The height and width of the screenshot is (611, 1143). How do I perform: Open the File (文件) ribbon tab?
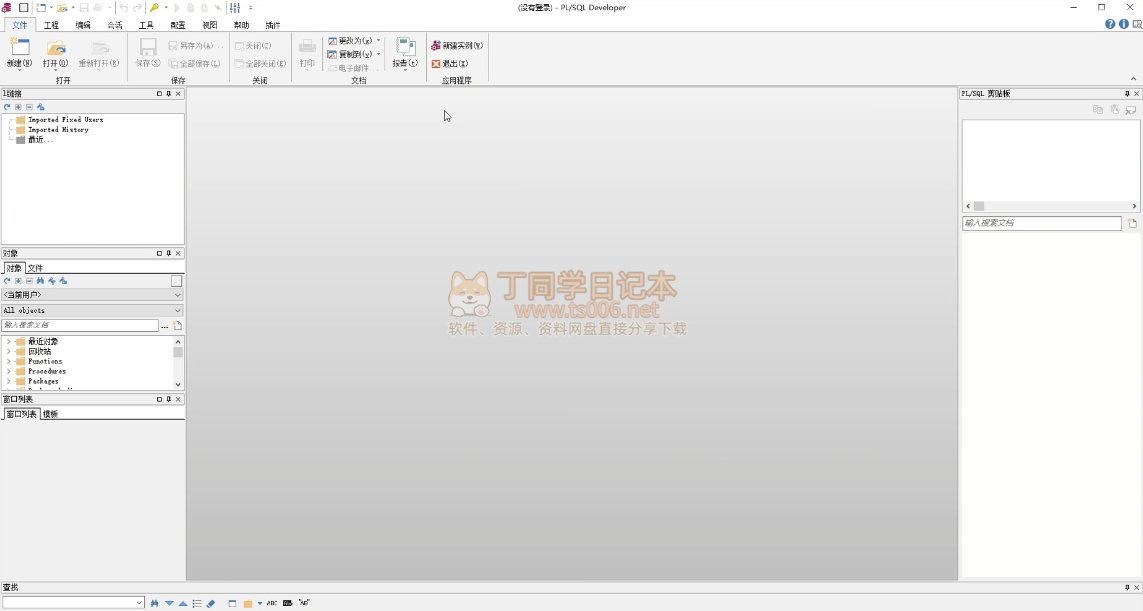click(x=20, y=25)
